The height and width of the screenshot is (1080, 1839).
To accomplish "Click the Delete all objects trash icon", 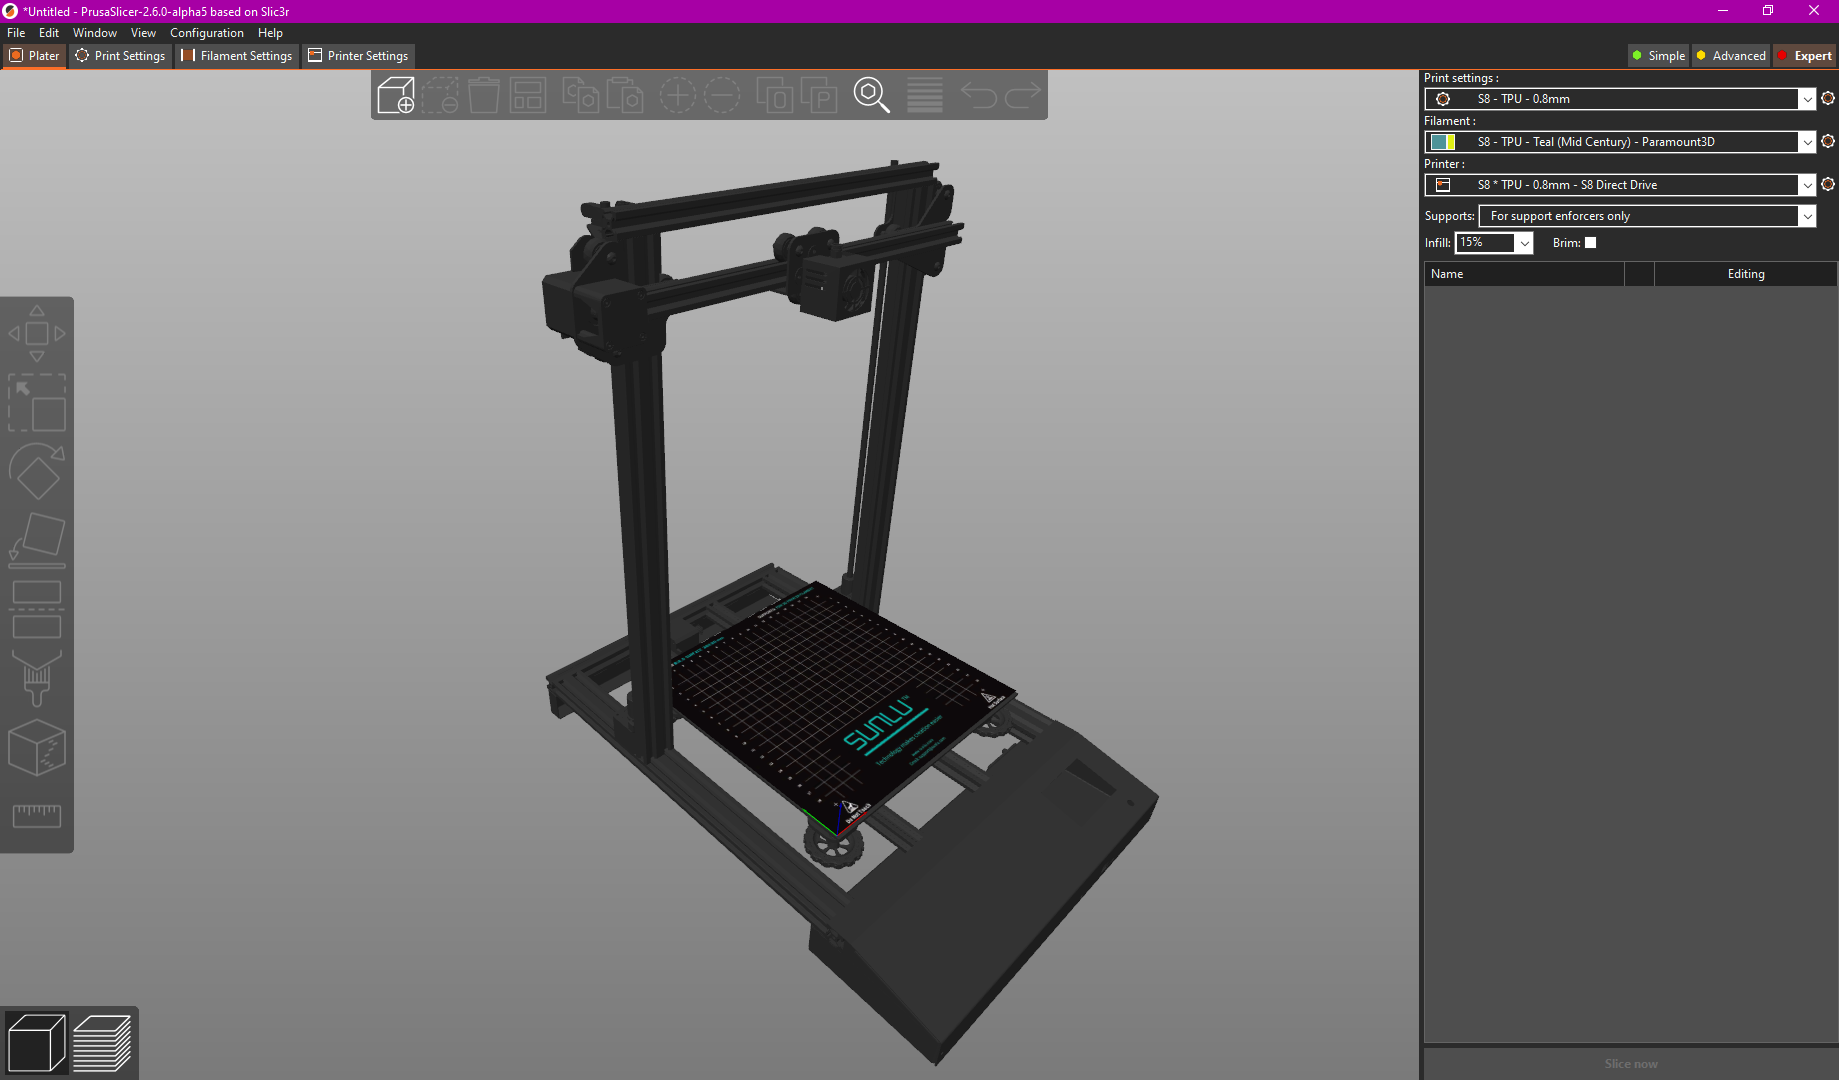I will (x=484, y=95).
